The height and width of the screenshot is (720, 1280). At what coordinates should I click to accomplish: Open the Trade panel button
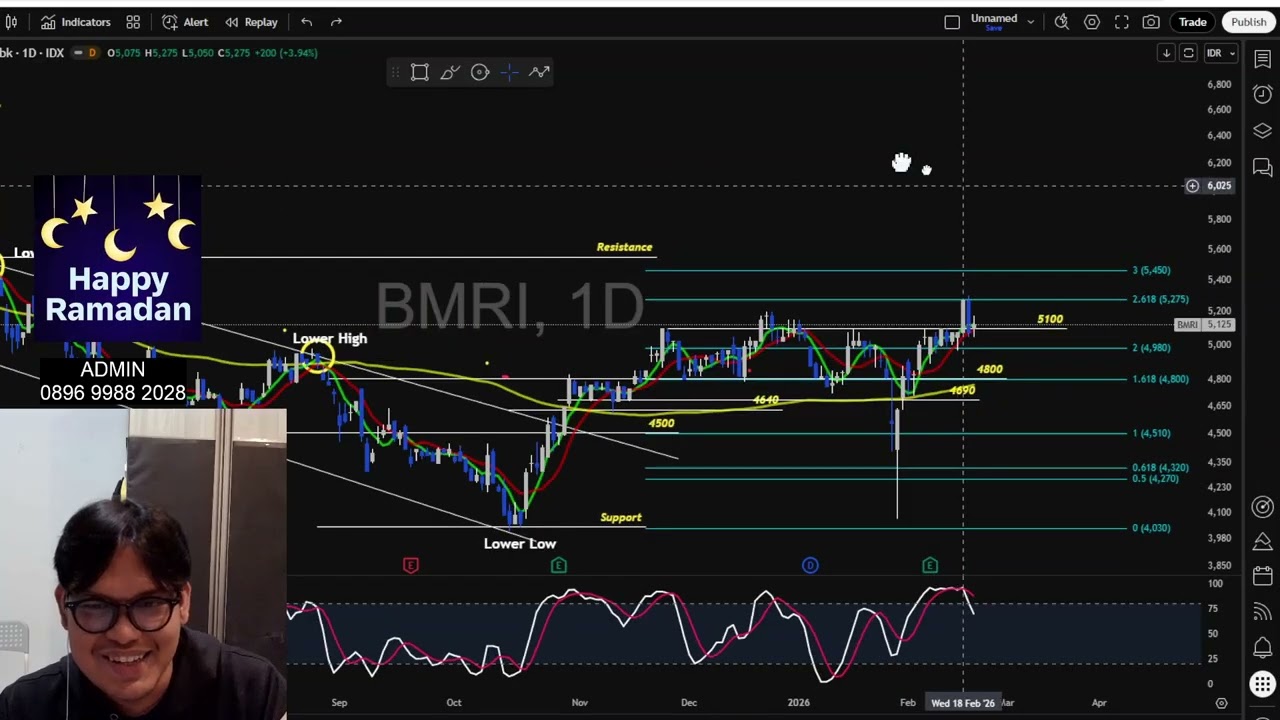click(1193, 22)
